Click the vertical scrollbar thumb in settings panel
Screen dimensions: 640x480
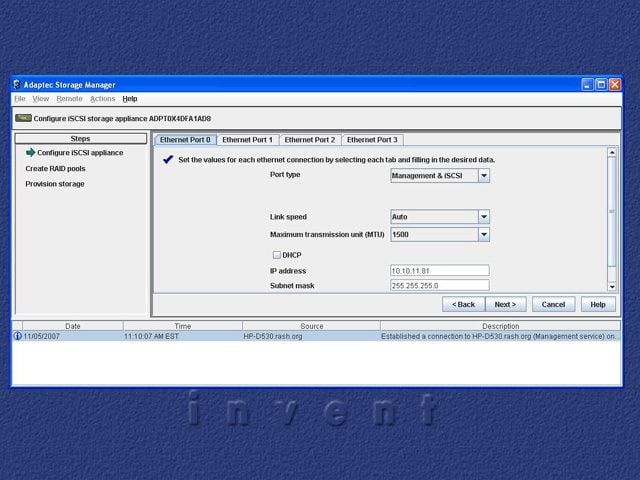coord(611,211)
